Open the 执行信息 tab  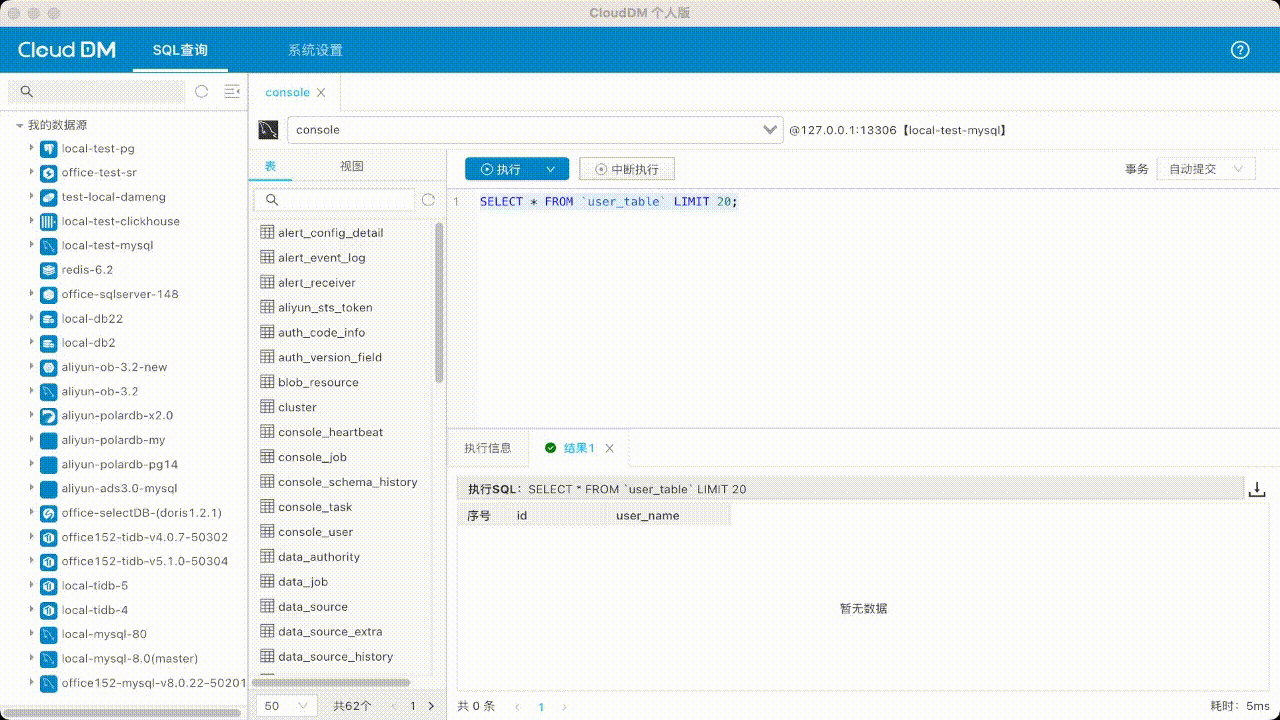click(x=487, y=448)
